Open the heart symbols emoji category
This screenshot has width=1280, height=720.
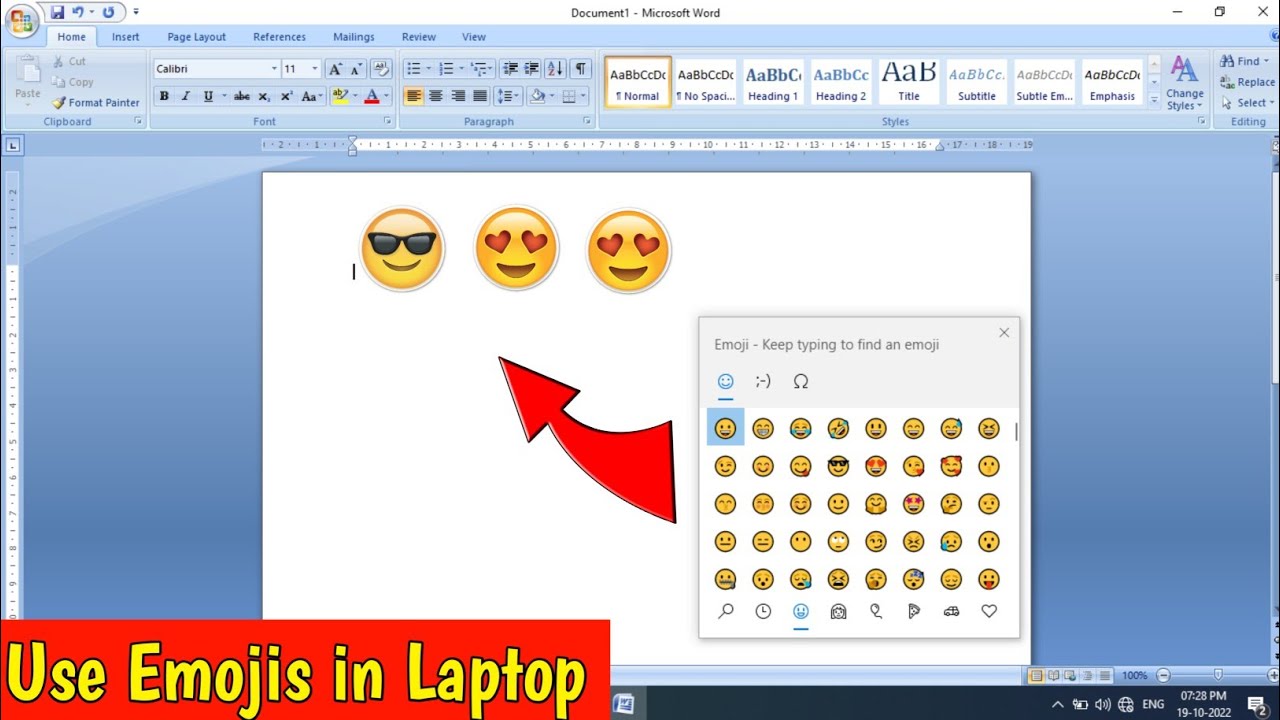pos(989,611)
